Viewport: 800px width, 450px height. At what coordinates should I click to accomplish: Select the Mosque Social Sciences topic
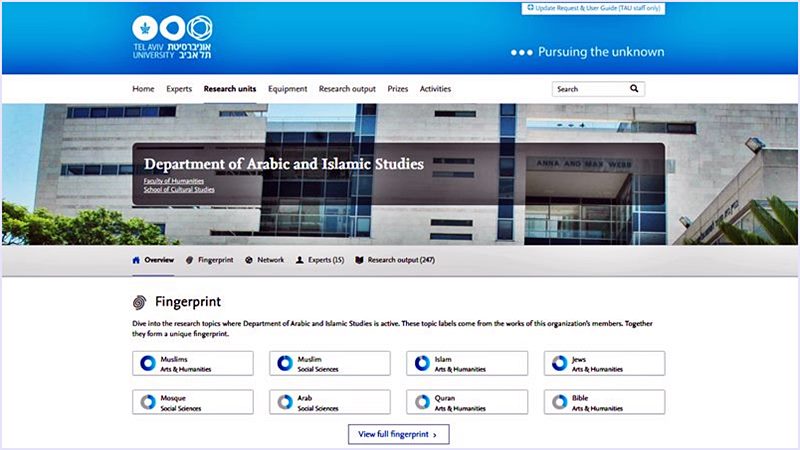coord(192,402)
